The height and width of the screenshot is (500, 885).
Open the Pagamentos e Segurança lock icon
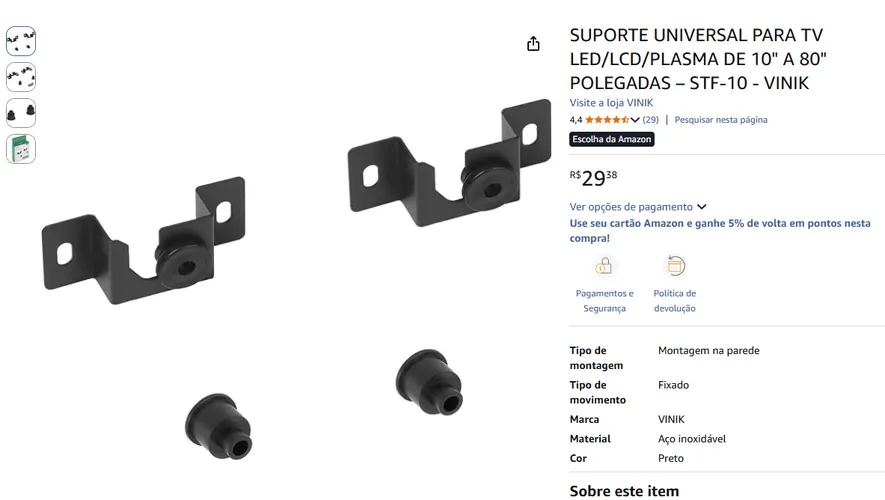pyautogui.click(x=603, y=265)
